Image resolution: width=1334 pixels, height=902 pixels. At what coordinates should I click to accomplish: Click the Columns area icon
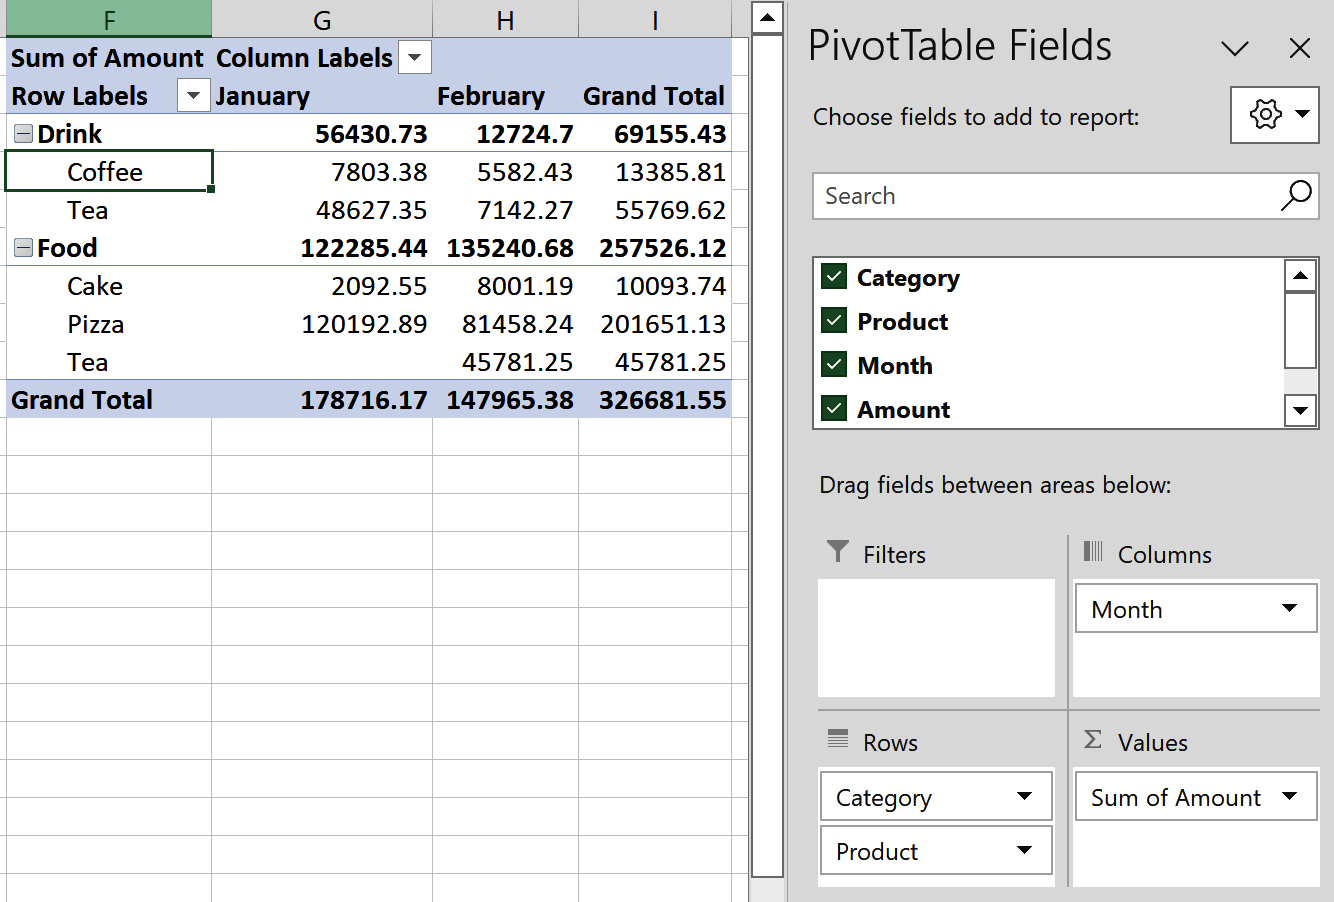[1093, 551]
